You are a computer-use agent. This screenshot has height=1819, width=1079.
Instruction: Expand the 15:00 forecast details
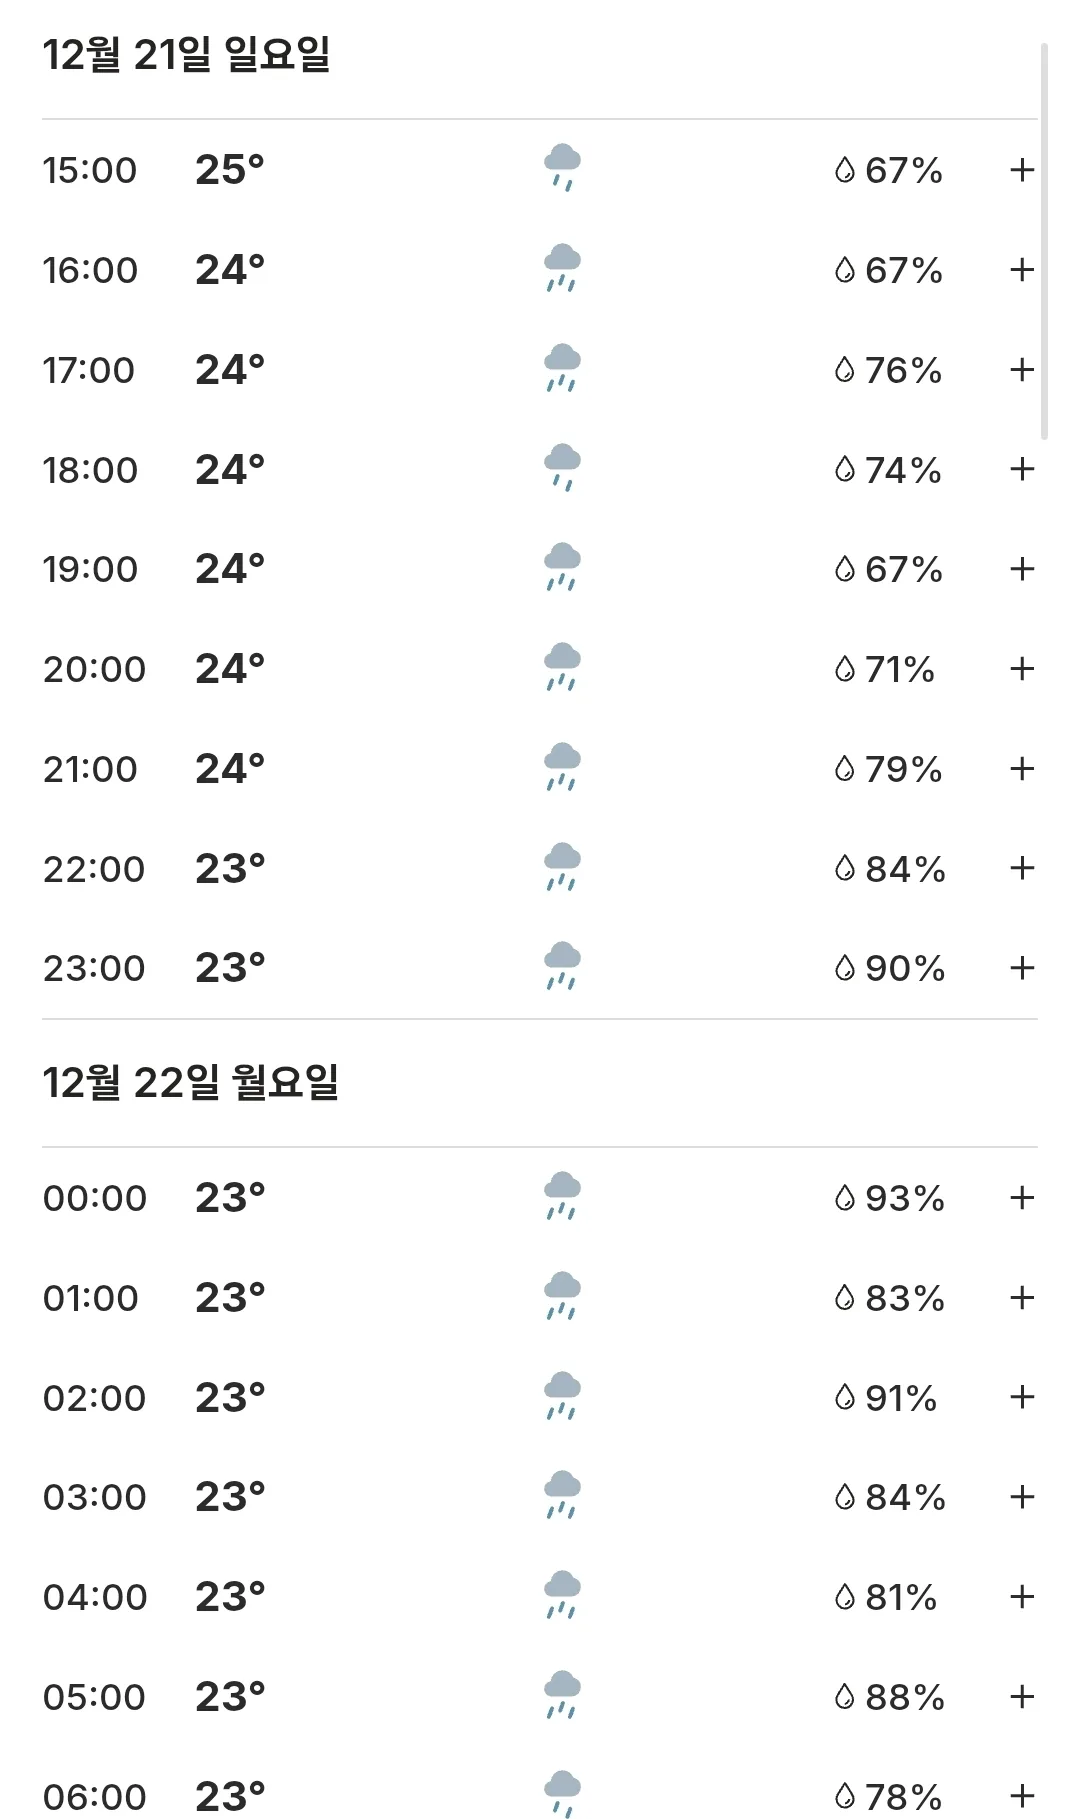pyautogui.click(x=1021, y=170)
